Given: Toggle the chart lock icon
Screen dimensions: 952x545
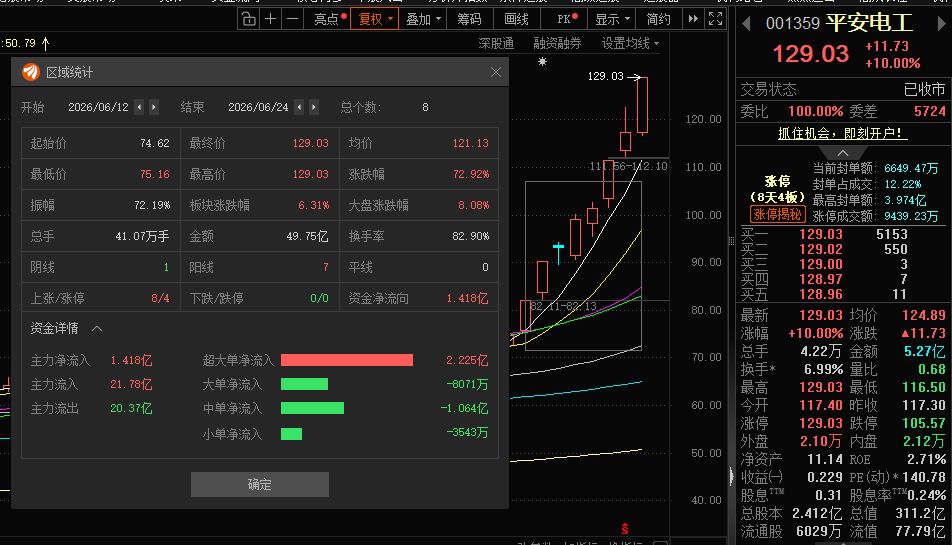Looking at the screenshot, I should tap(249, 19).
